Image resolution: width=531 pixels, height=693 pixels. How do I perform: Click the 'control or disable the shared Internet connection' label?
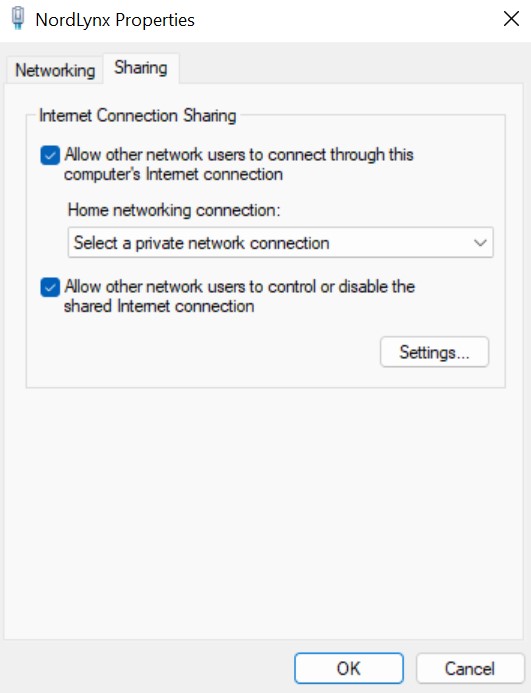coord(239,297)
